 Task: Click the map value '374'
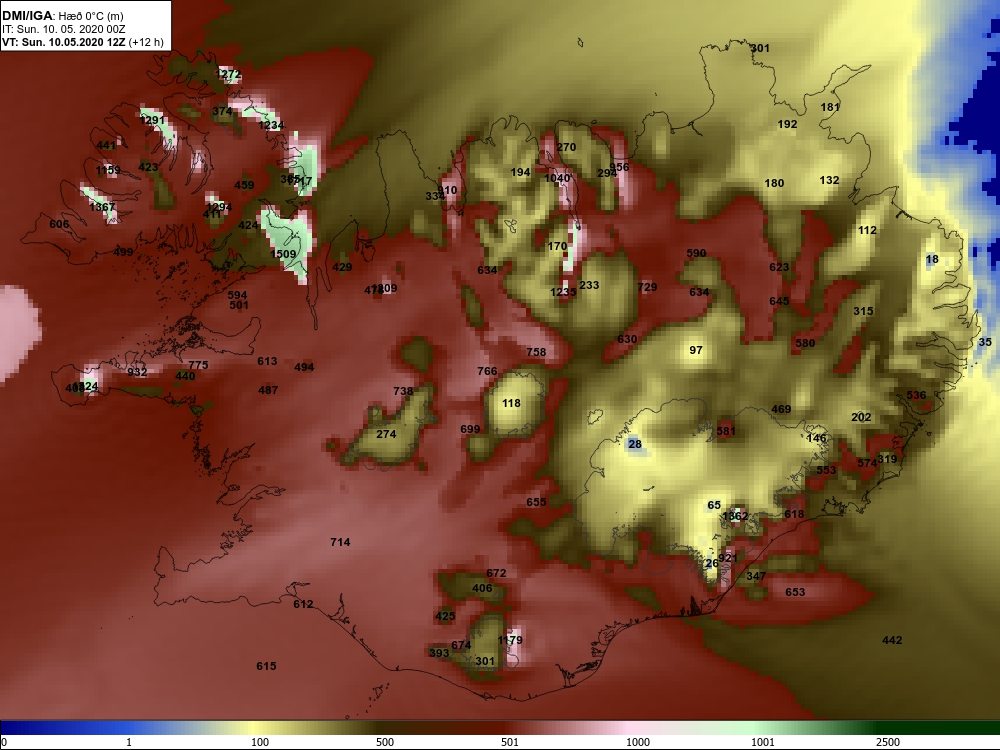pos(222,111)
